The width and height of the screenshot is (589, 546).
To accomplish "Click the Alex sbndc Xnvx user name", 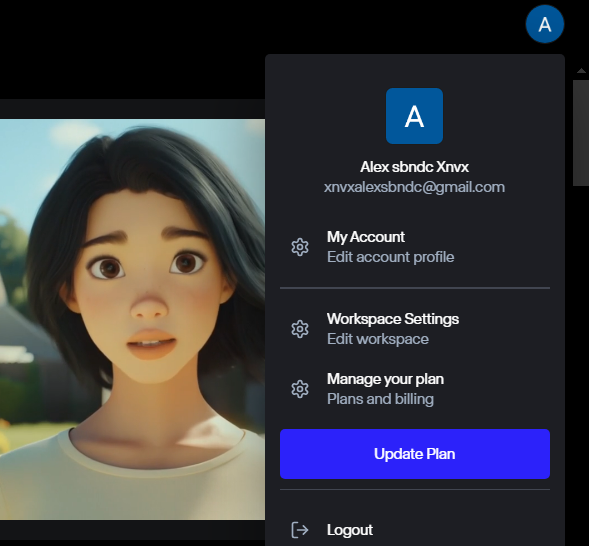I will (414, 167).
